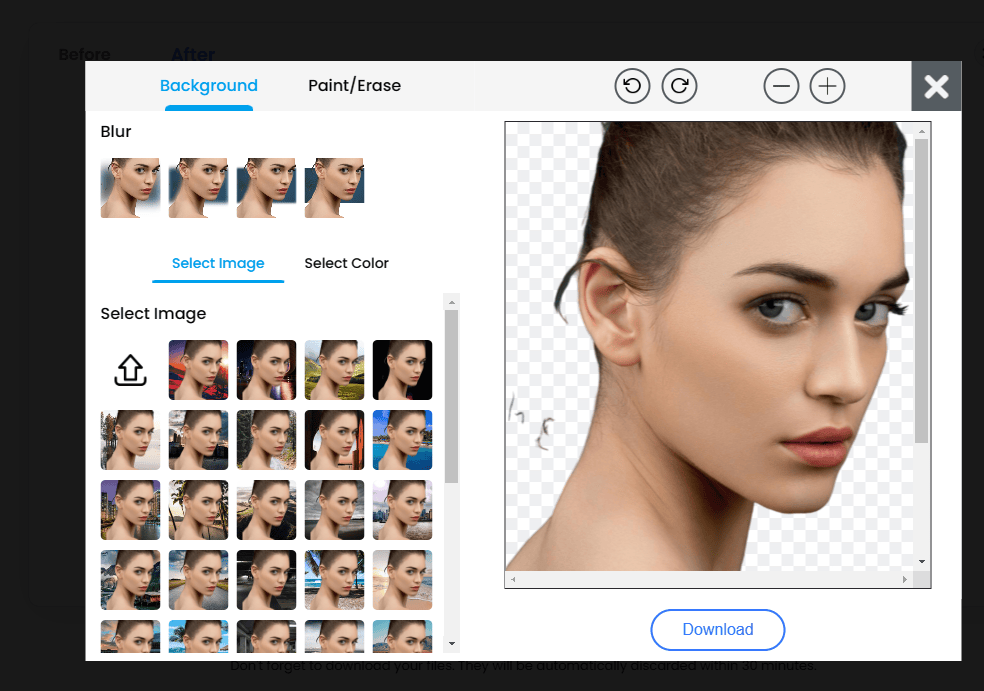
Task: Close the editor with the X icon
Action: (x=936, y=87)
